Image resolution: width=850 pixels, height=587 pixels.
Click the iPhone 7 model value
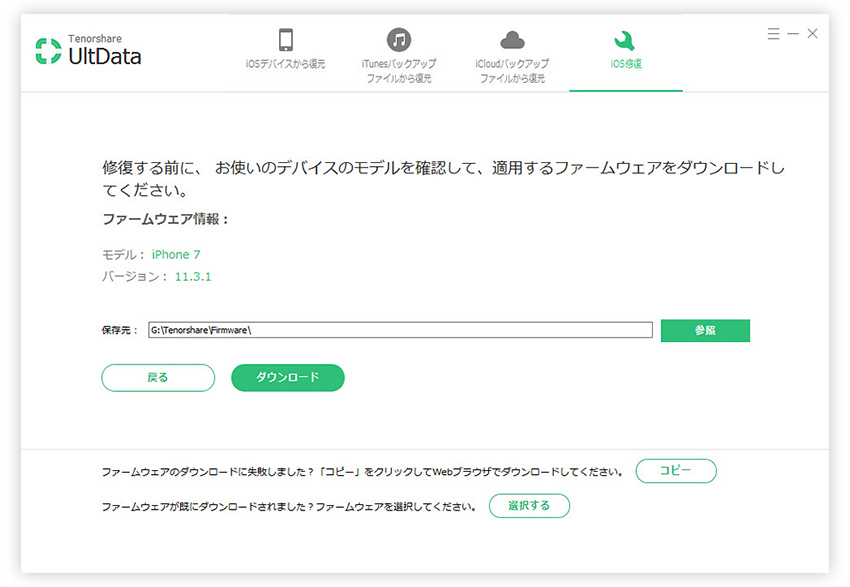click(x=176, y=255)
